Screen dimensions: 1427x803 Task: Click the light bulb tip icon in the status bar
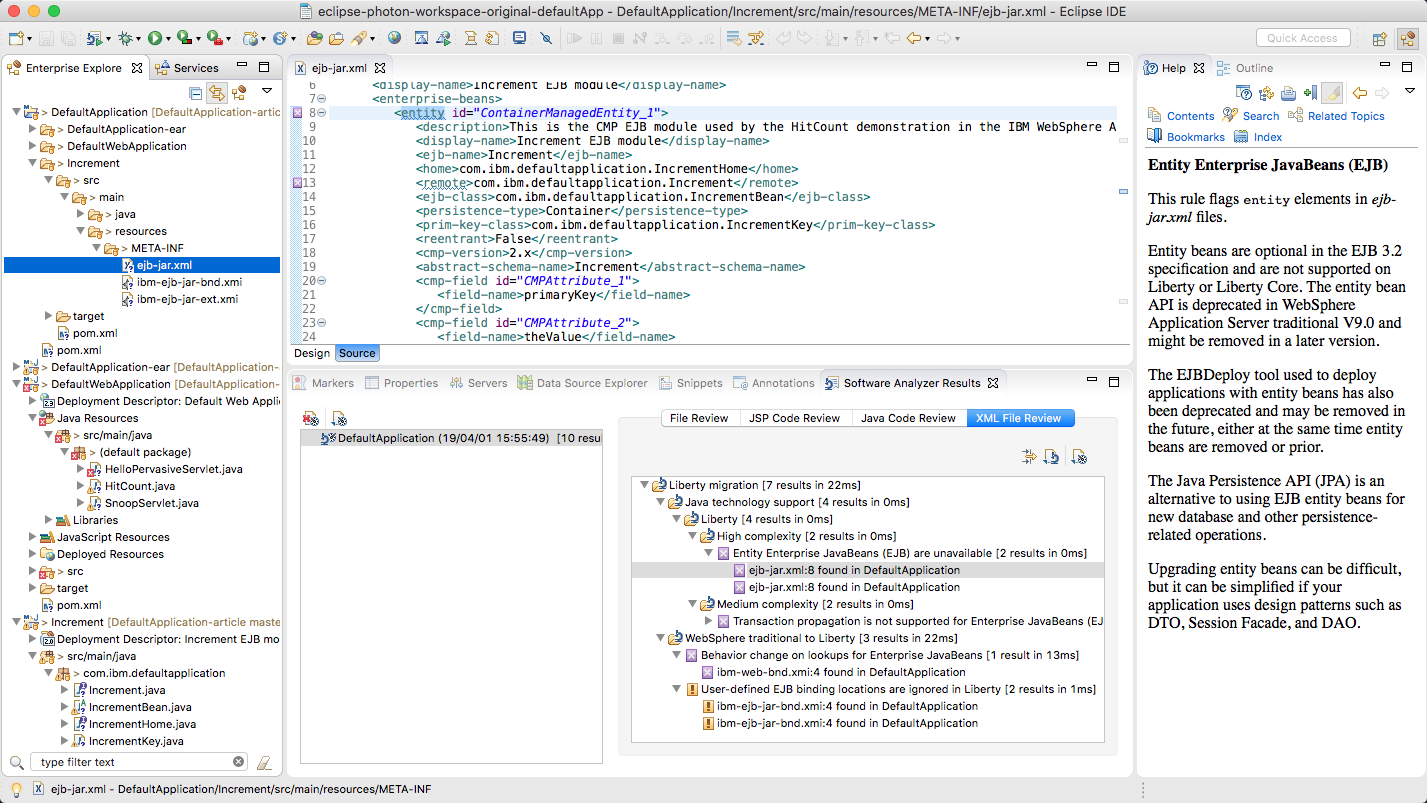coord(16,789)
